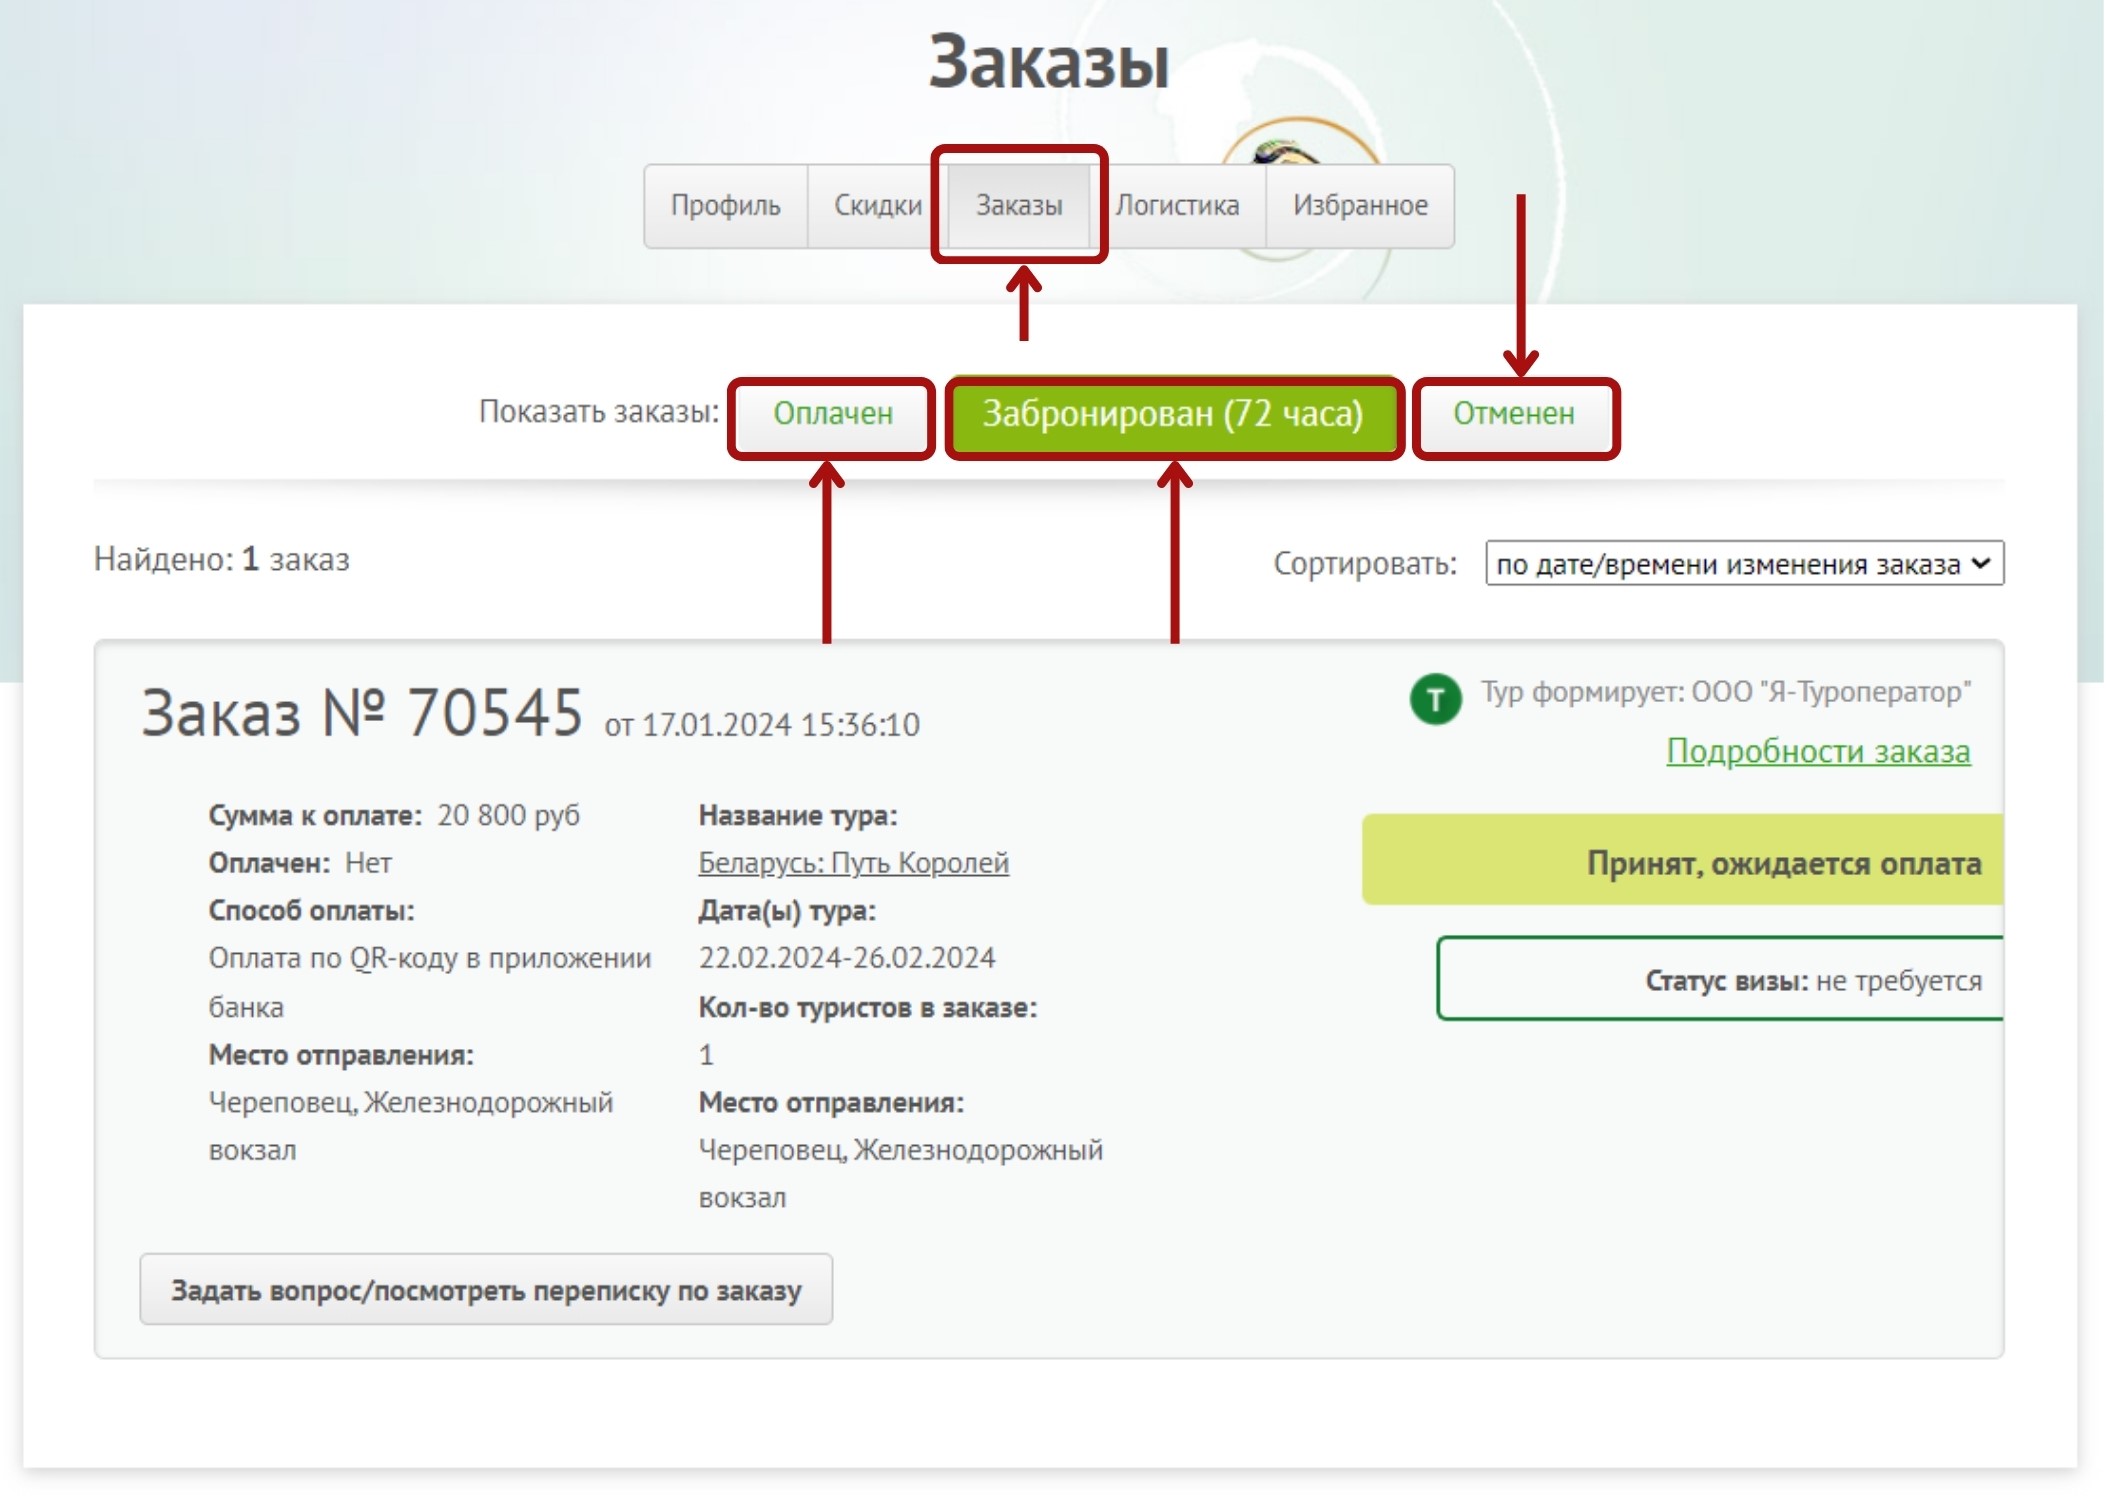Select the Заказы tab
Image resolution: width=2106 pixels, height=1500 pixels.
[1018, 206]
